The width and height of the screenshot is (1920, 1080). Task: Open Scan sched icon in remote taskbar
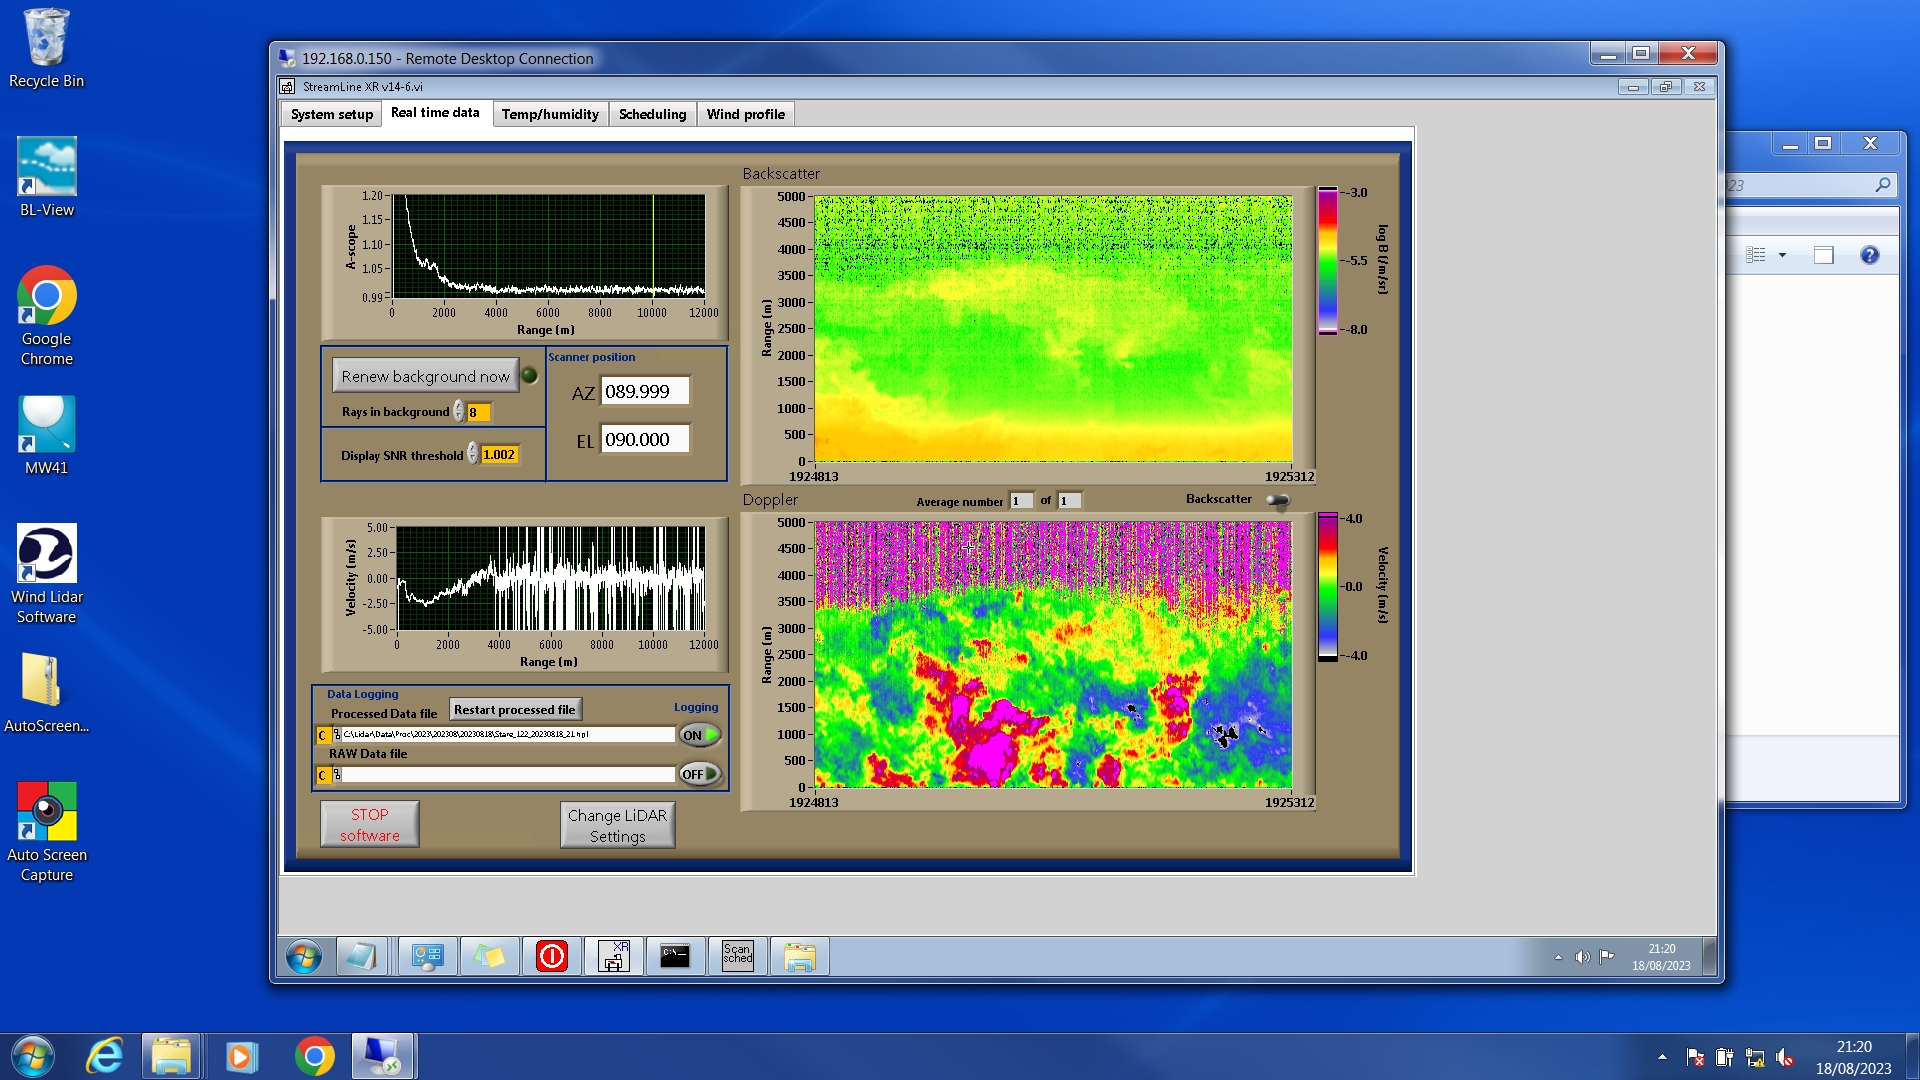(737, 956)
